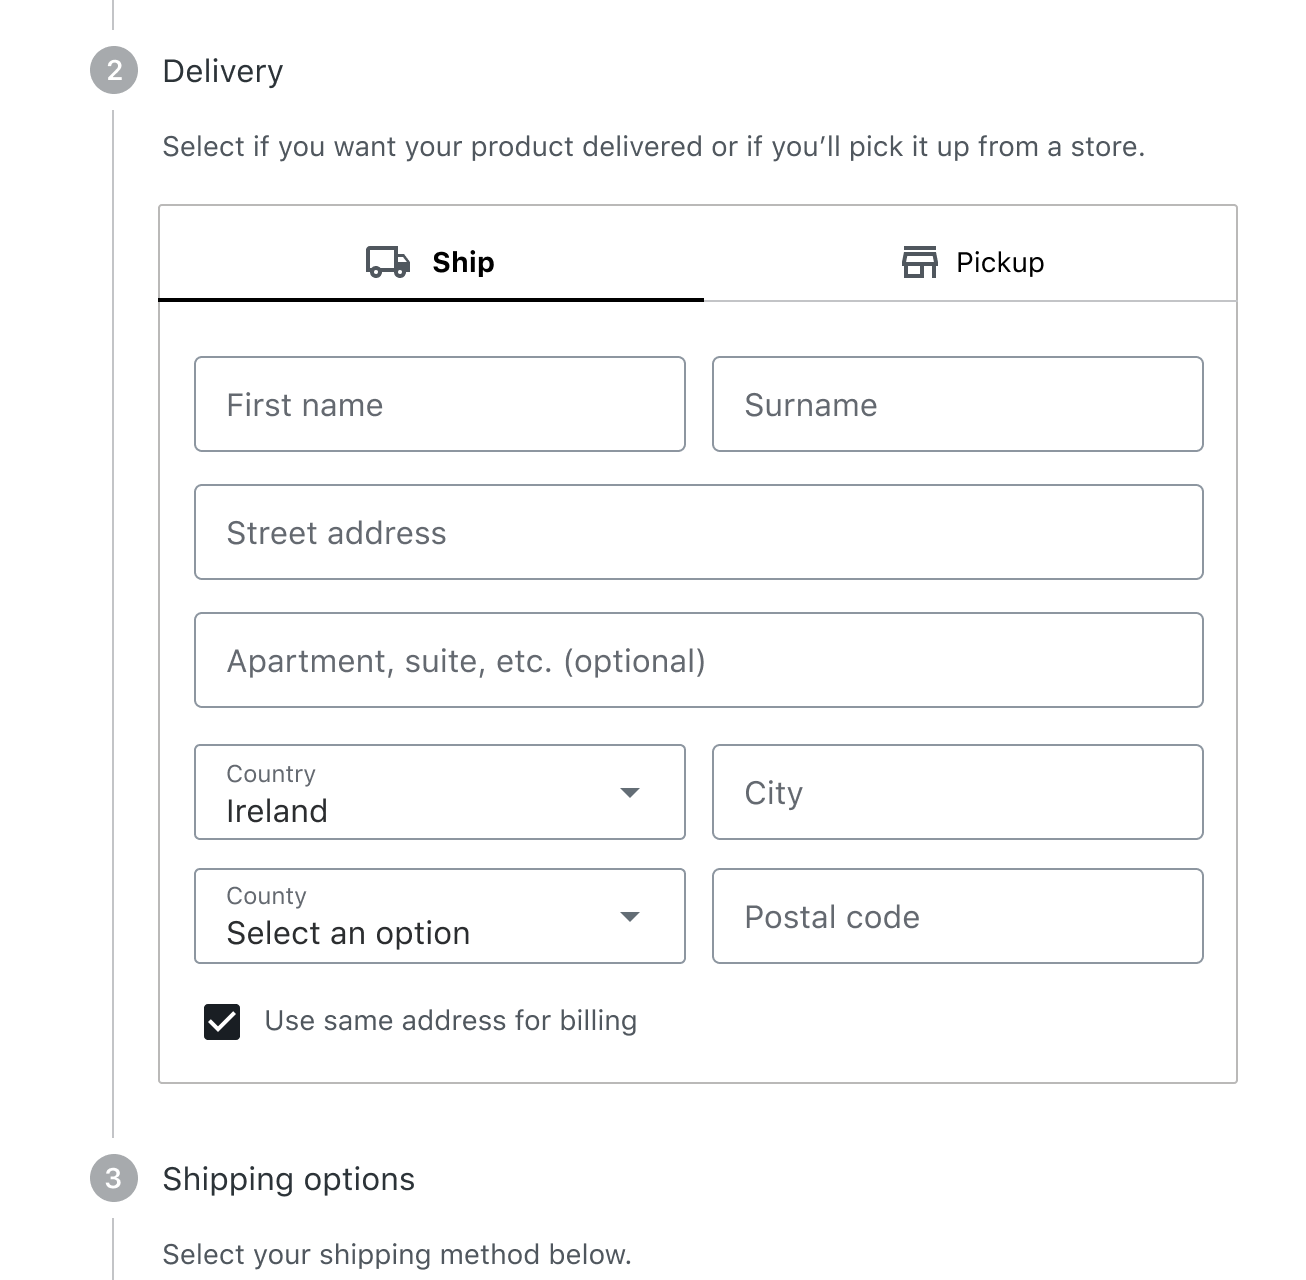This screenshot has height=1280, width=1306.
Task: Click the delivery truck icon
Action: pyautogui.click(x=387, y=262)
